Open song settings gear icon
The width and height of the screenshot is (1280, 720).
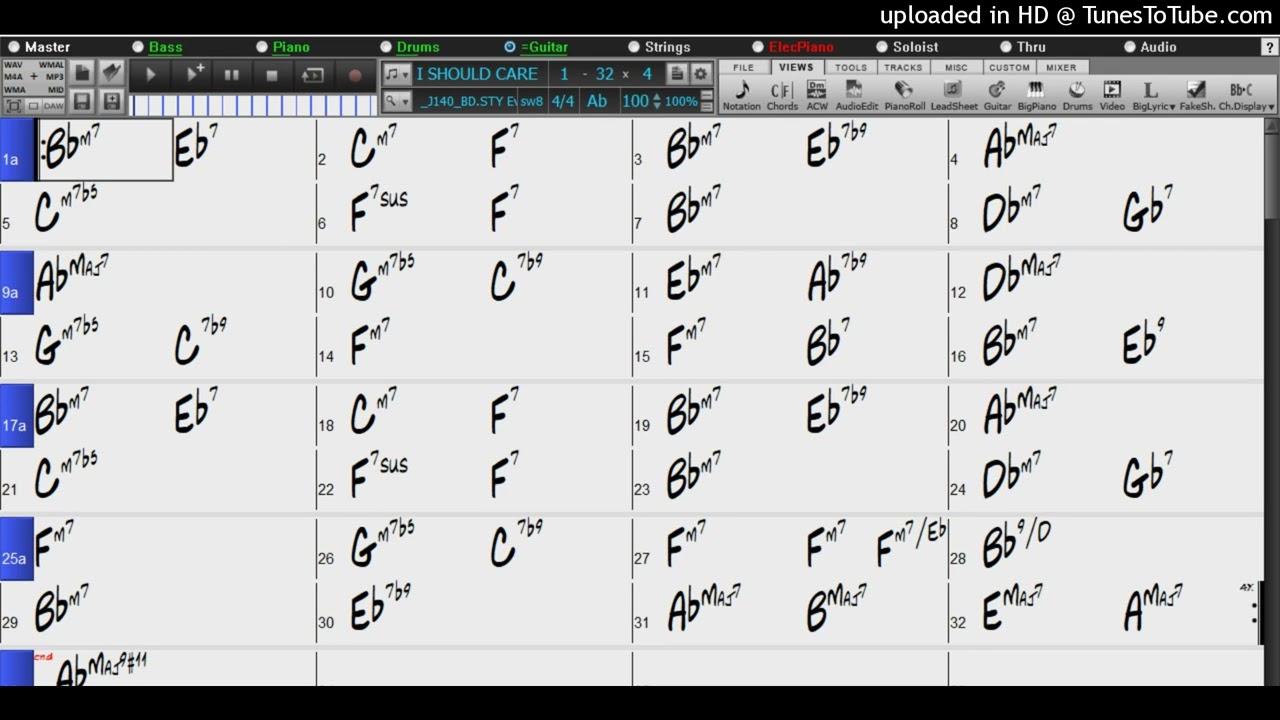click(x=700, y=74)
